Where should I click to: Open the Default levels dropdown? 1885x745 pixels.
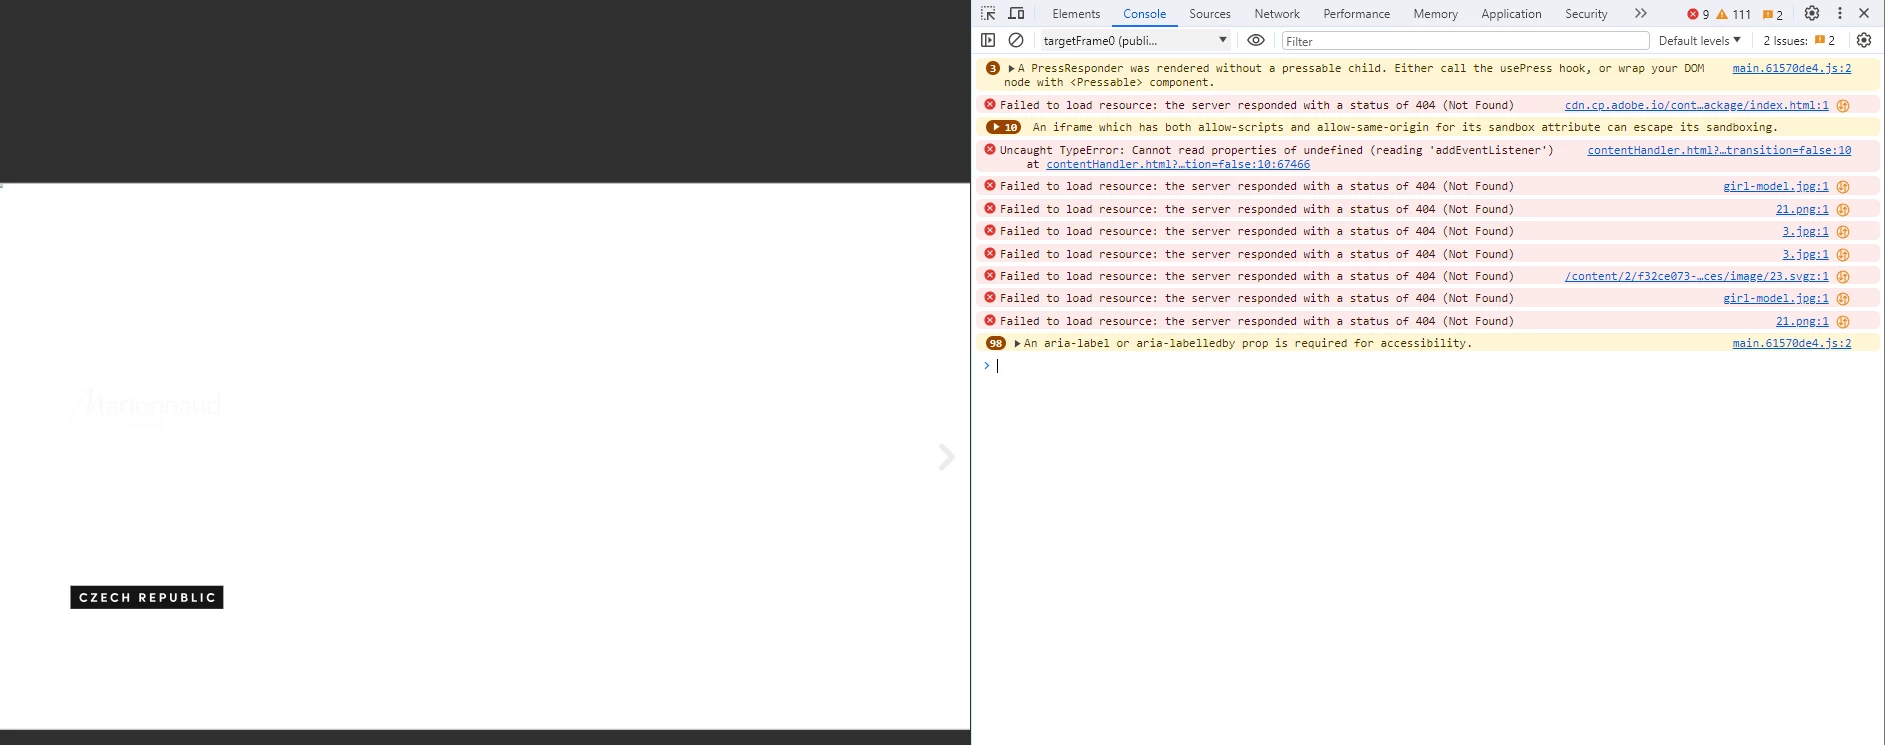point(1699,41)
